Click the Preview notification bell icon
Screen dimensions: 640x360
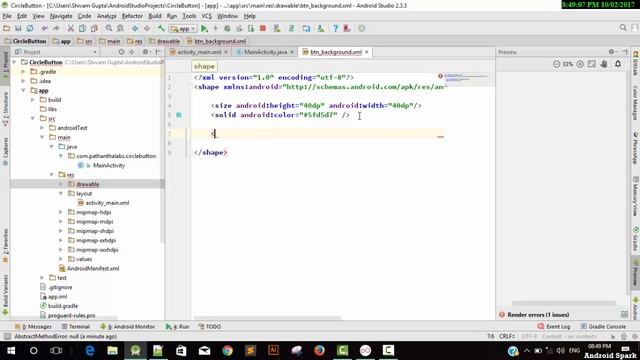click(618, 64)
